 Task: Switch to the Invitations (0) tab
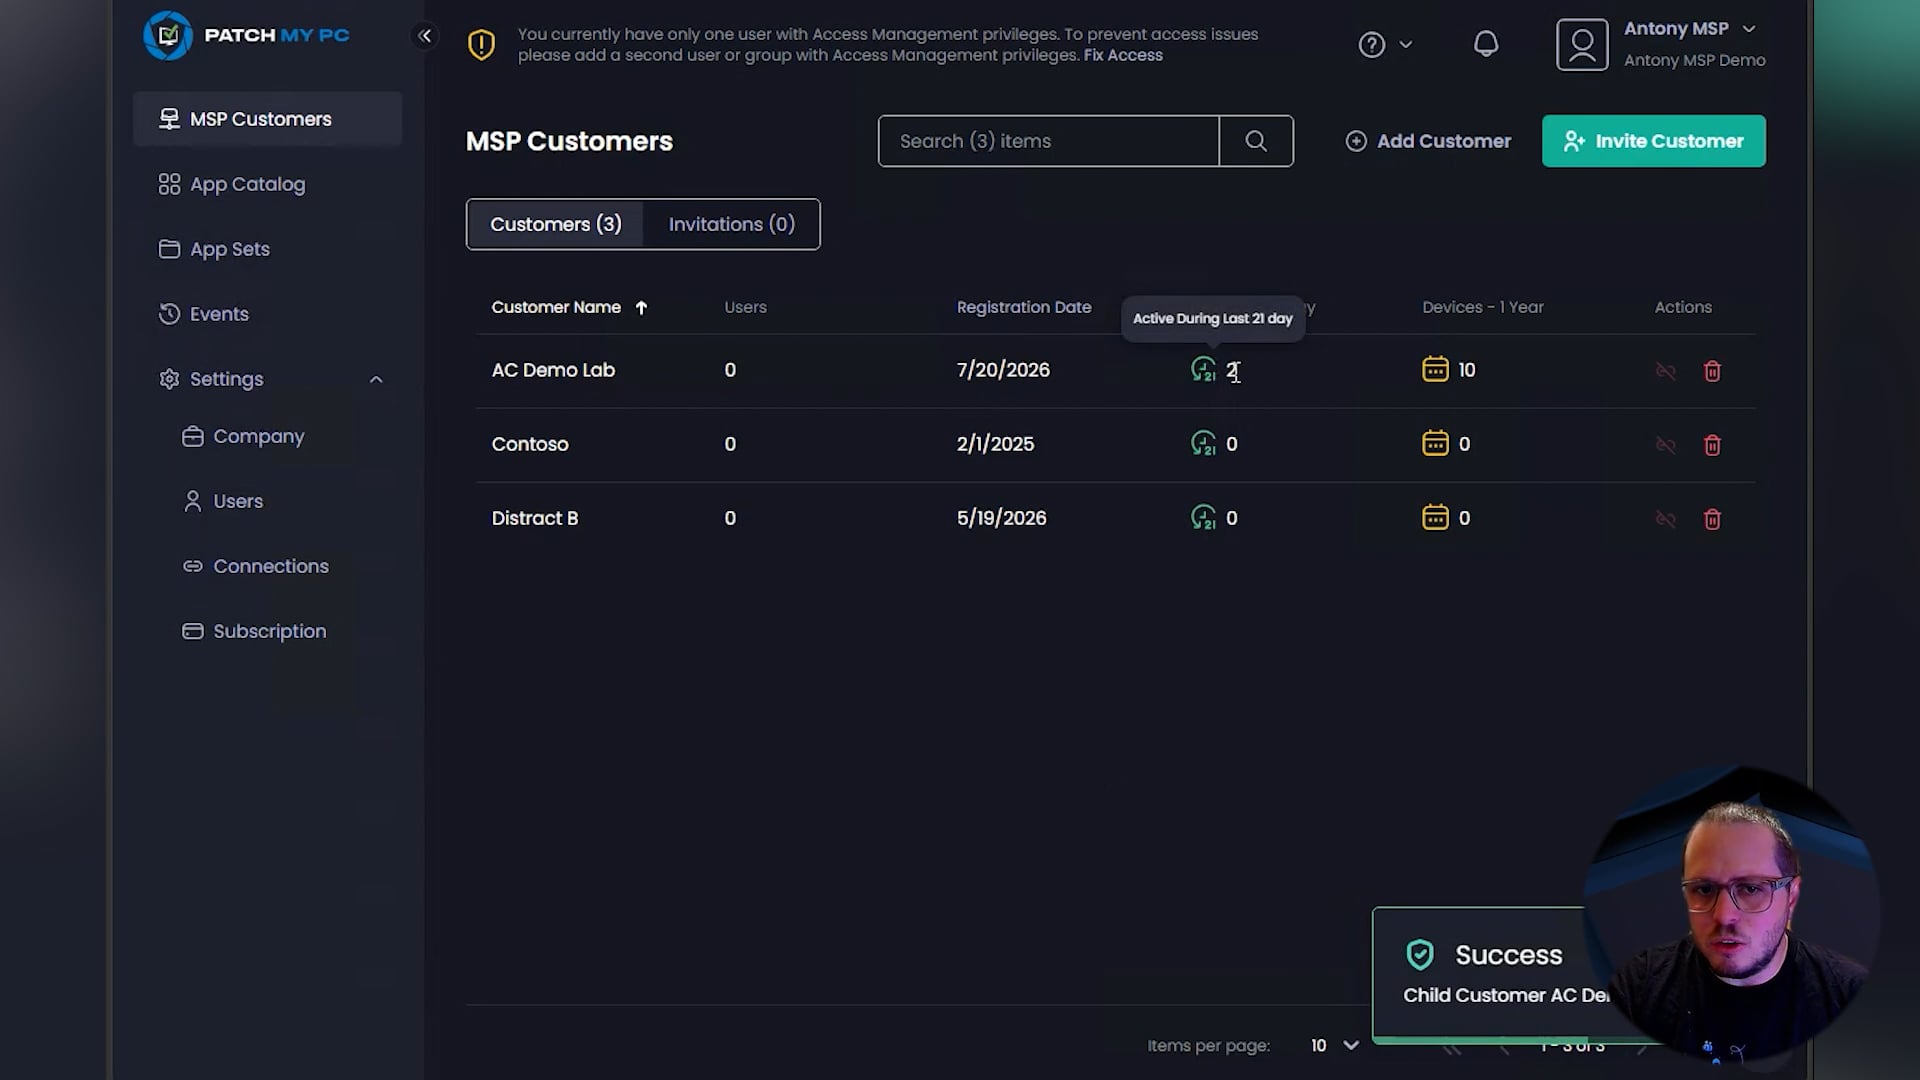tap(732, 224)
